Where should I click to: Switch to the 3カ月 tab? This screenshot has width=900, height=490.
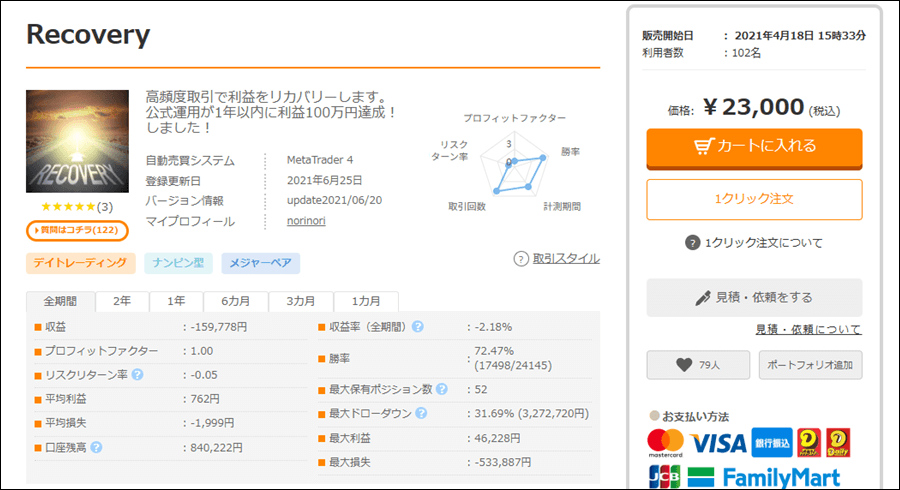click(301, 301)
